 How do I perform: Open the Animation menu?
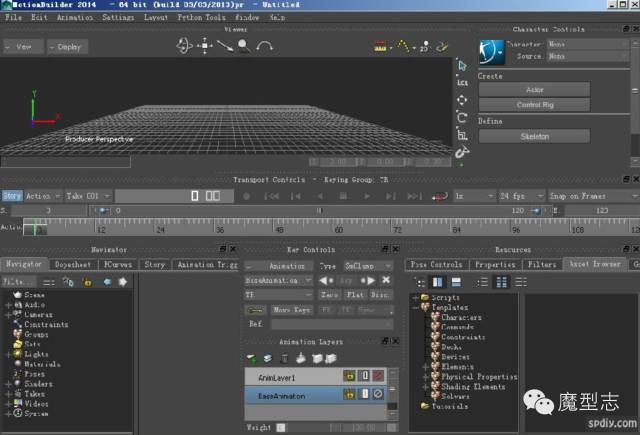(75, 17)
